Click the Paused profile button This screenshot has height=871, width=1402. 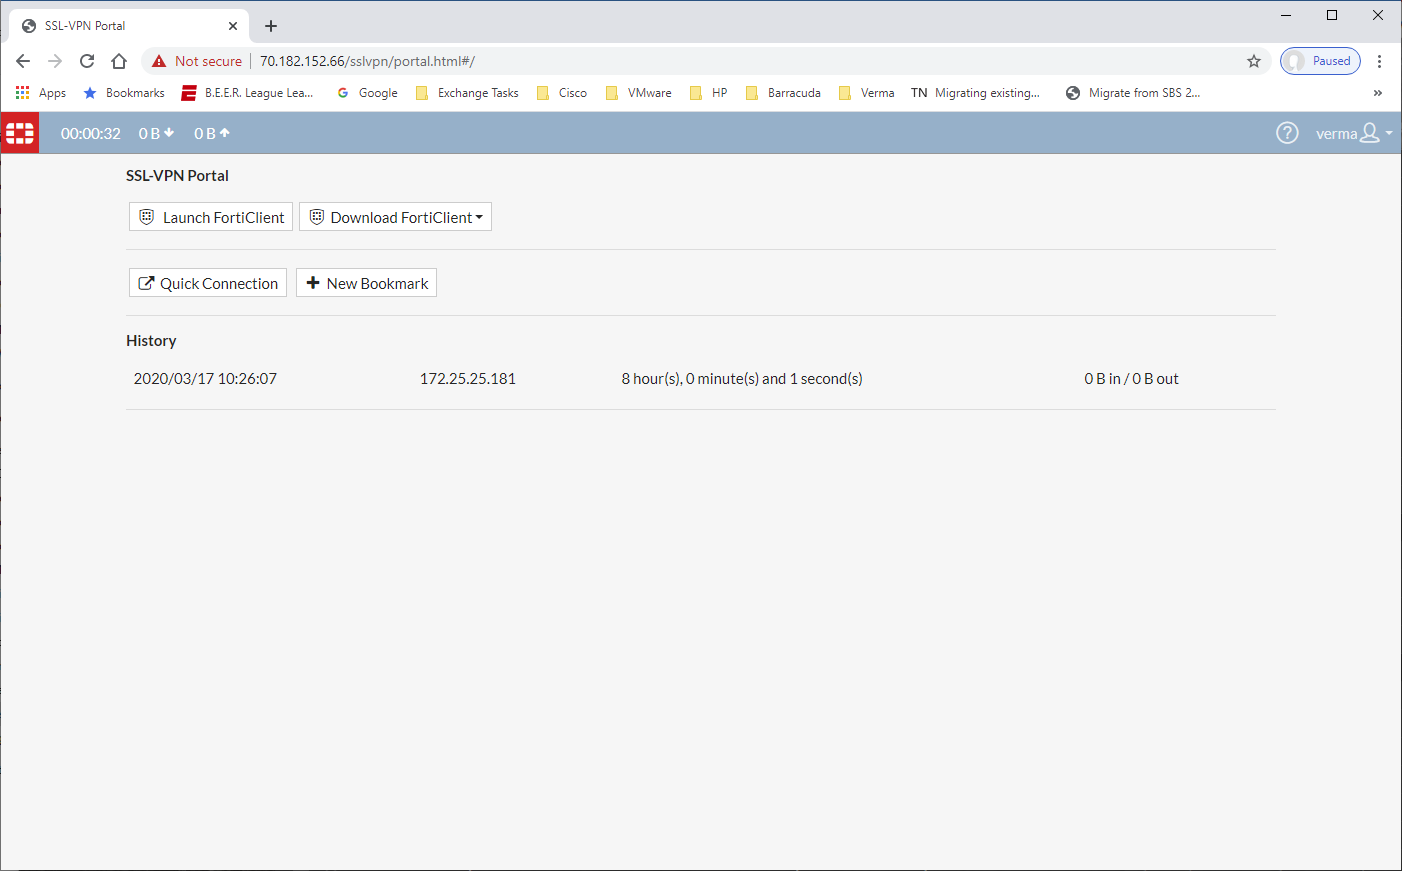pyautogui.click(x=1320, y=61)
